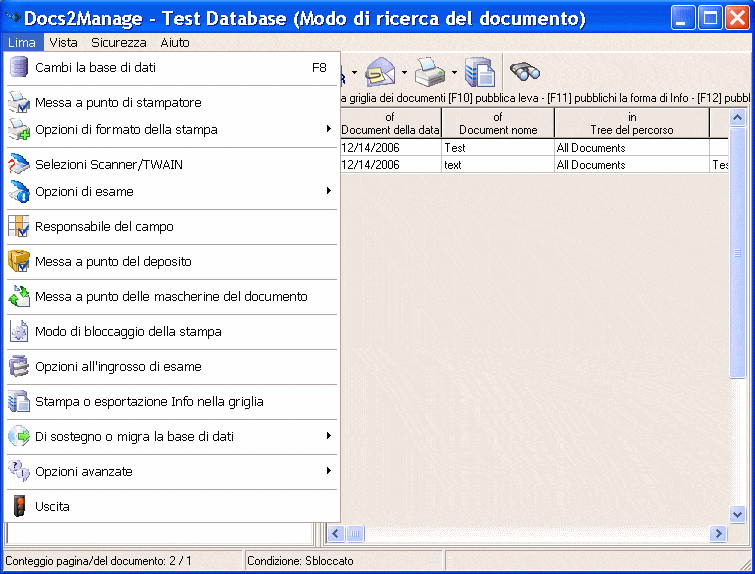Expand the Opzioni di formato della stampa submenu arrow

[328, 129]
